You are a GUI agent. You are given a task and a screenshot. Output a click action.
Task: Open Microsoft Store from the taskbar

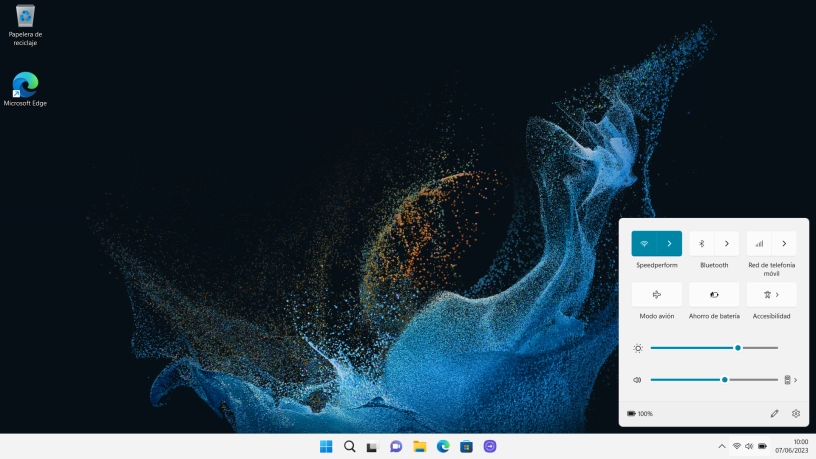pos(466,447)
